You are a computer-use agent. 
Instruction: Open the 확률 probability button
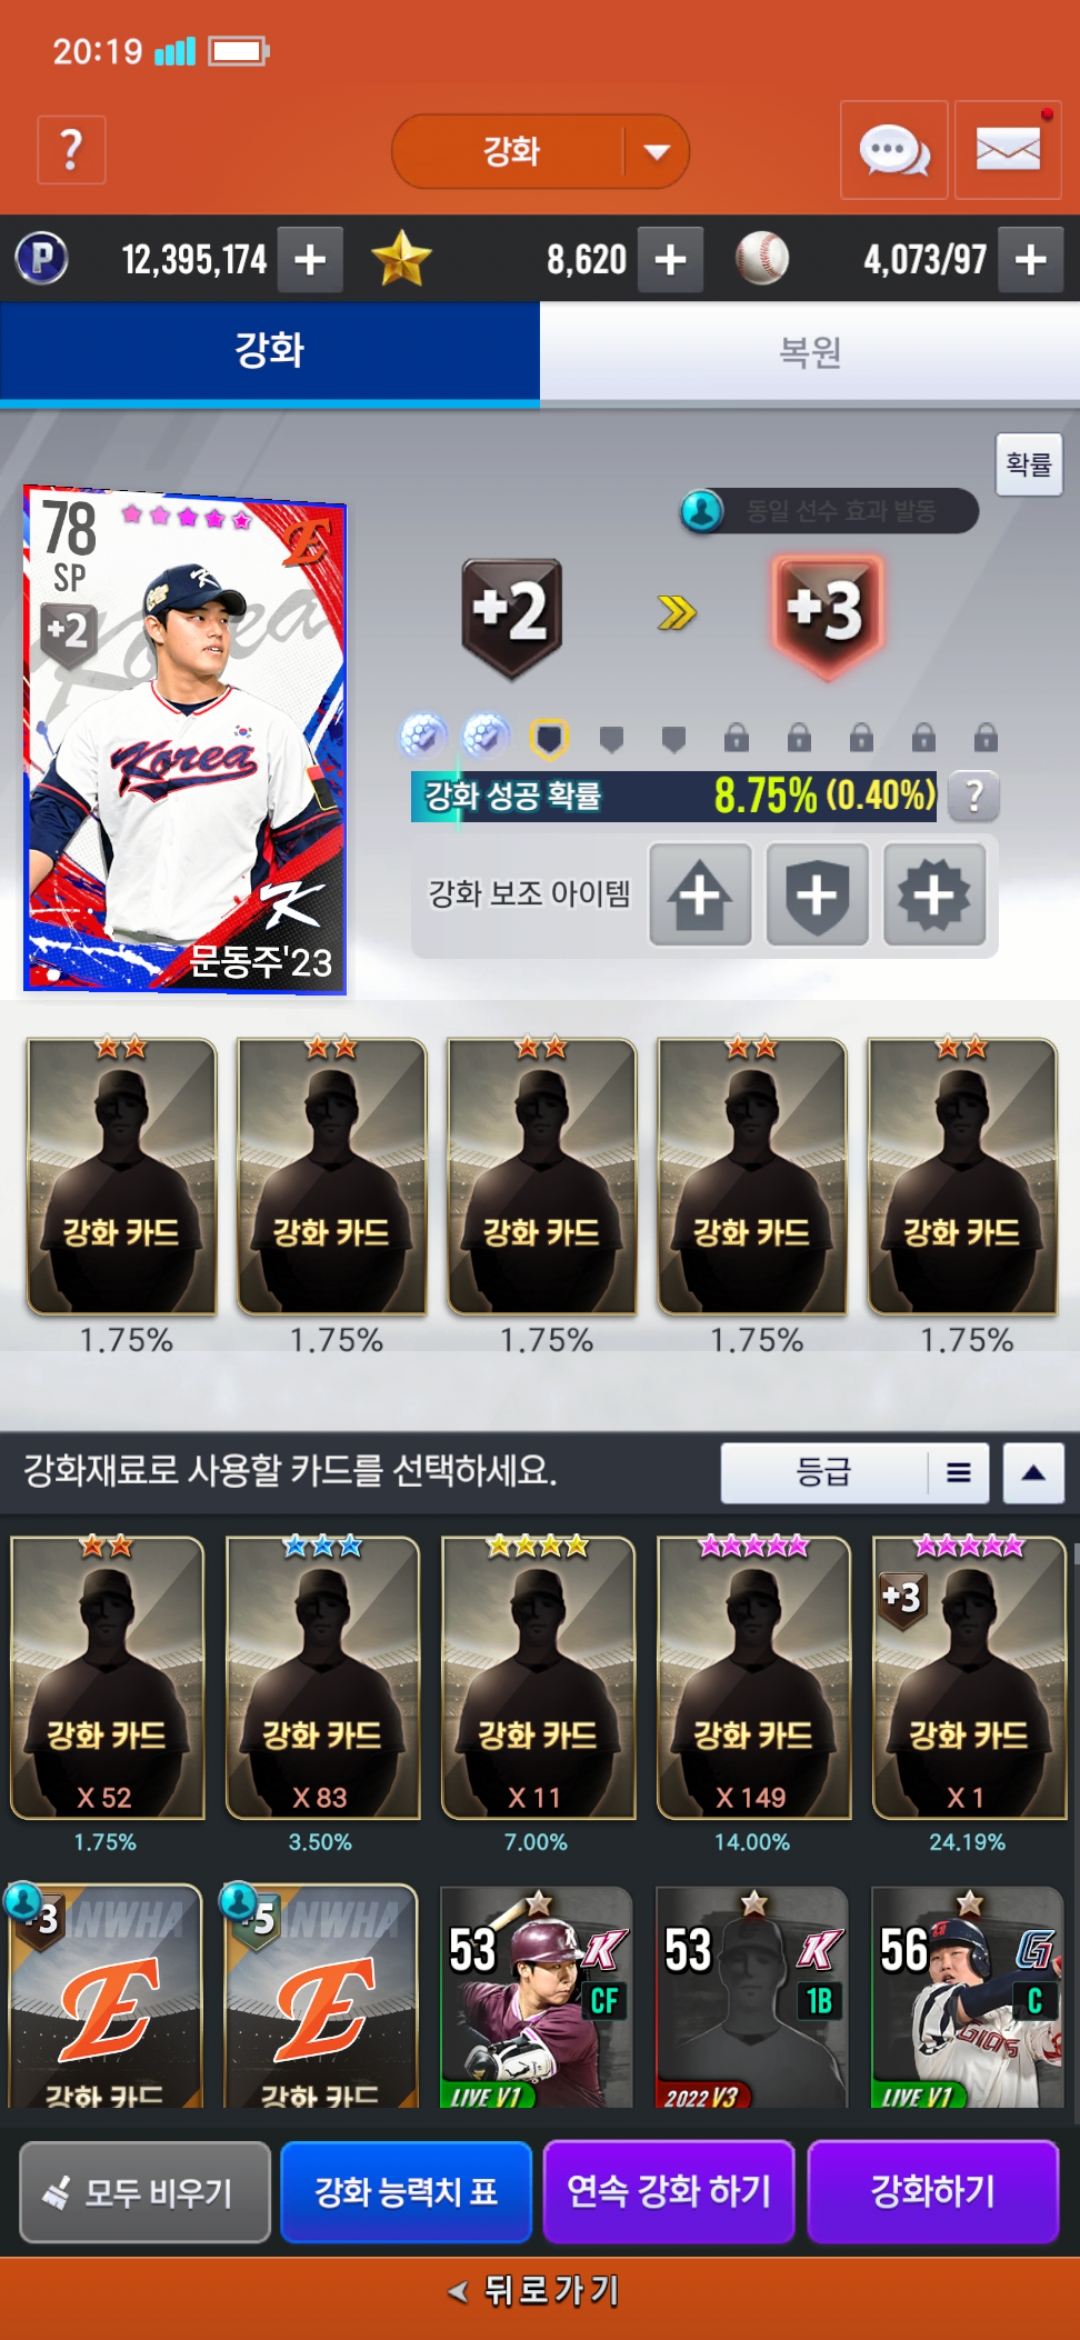click(x=1029, y=464)
